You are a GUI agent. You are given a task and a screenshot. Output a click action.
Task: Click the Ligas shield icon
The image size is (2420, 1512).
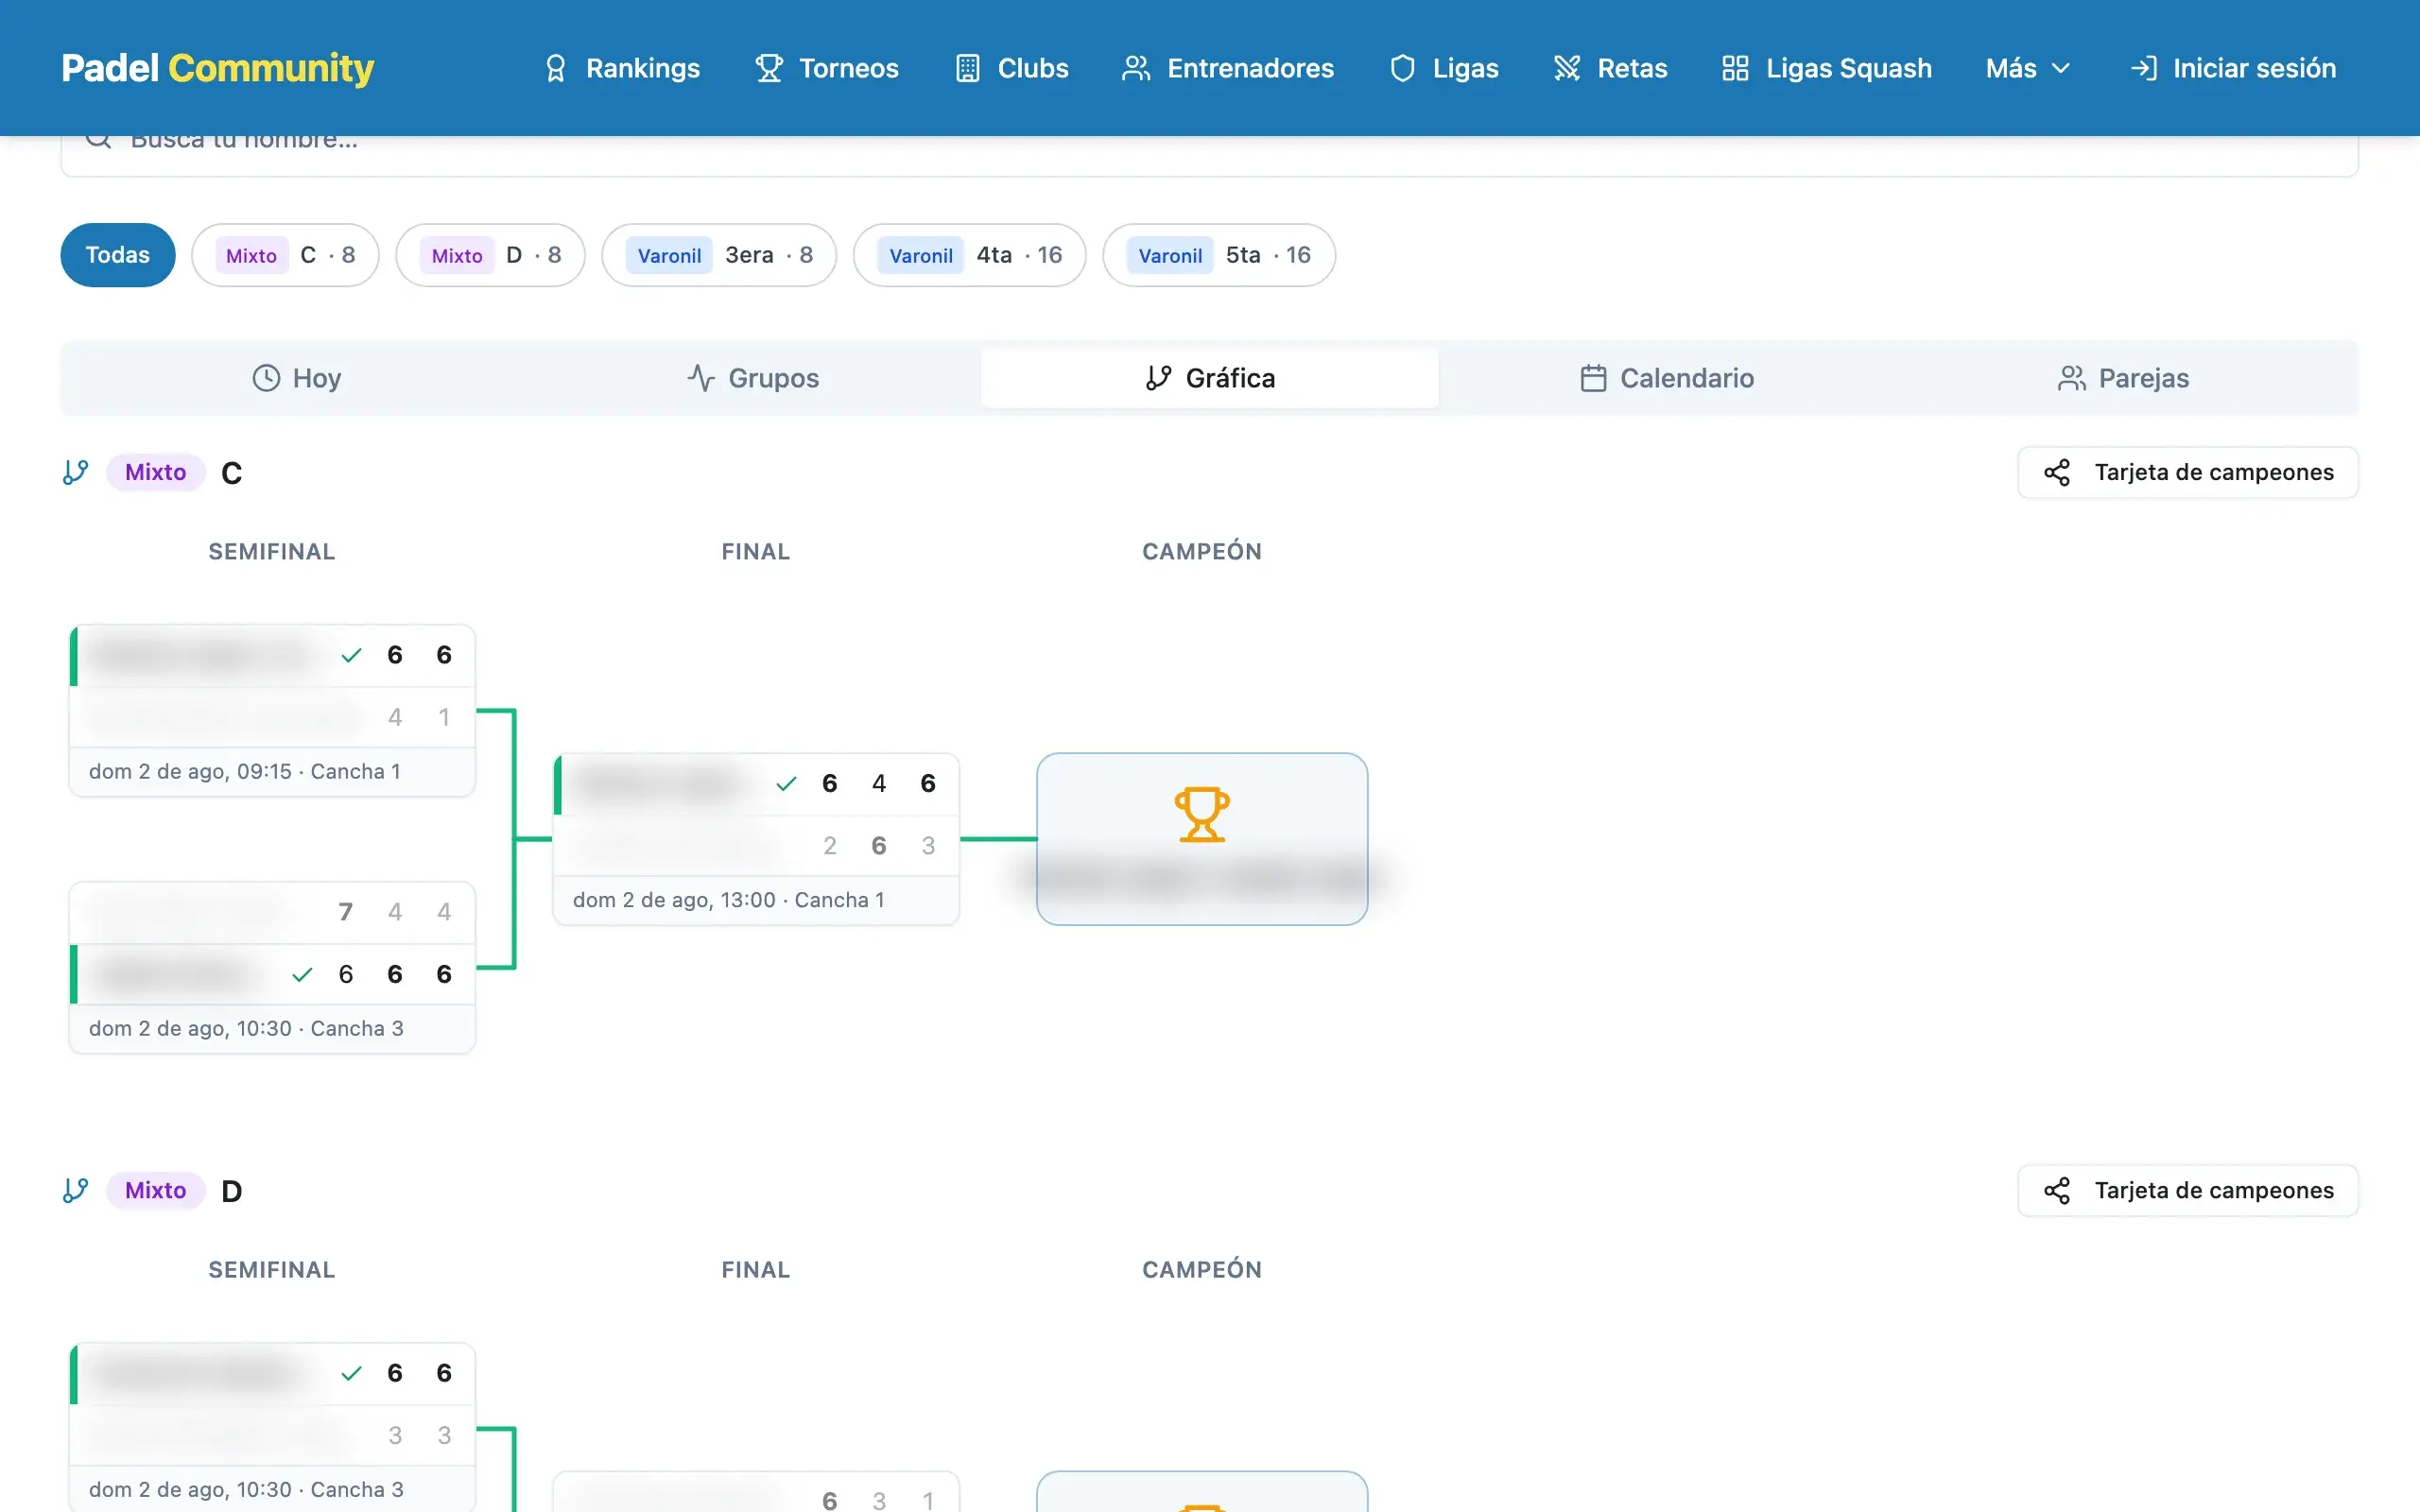click(1402, 68)
